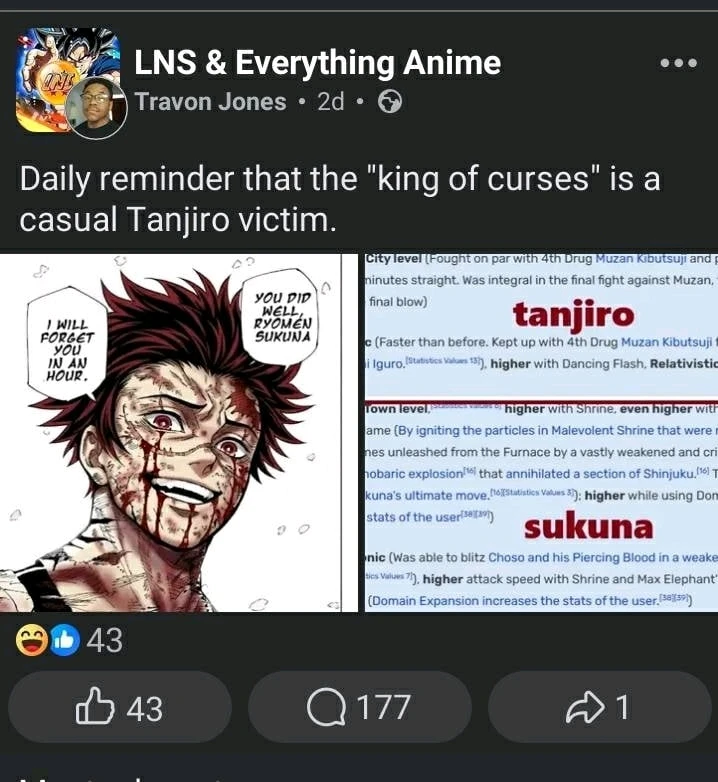
Task: Click the red 'tanjiro' label in image
Action: (573, 316)
